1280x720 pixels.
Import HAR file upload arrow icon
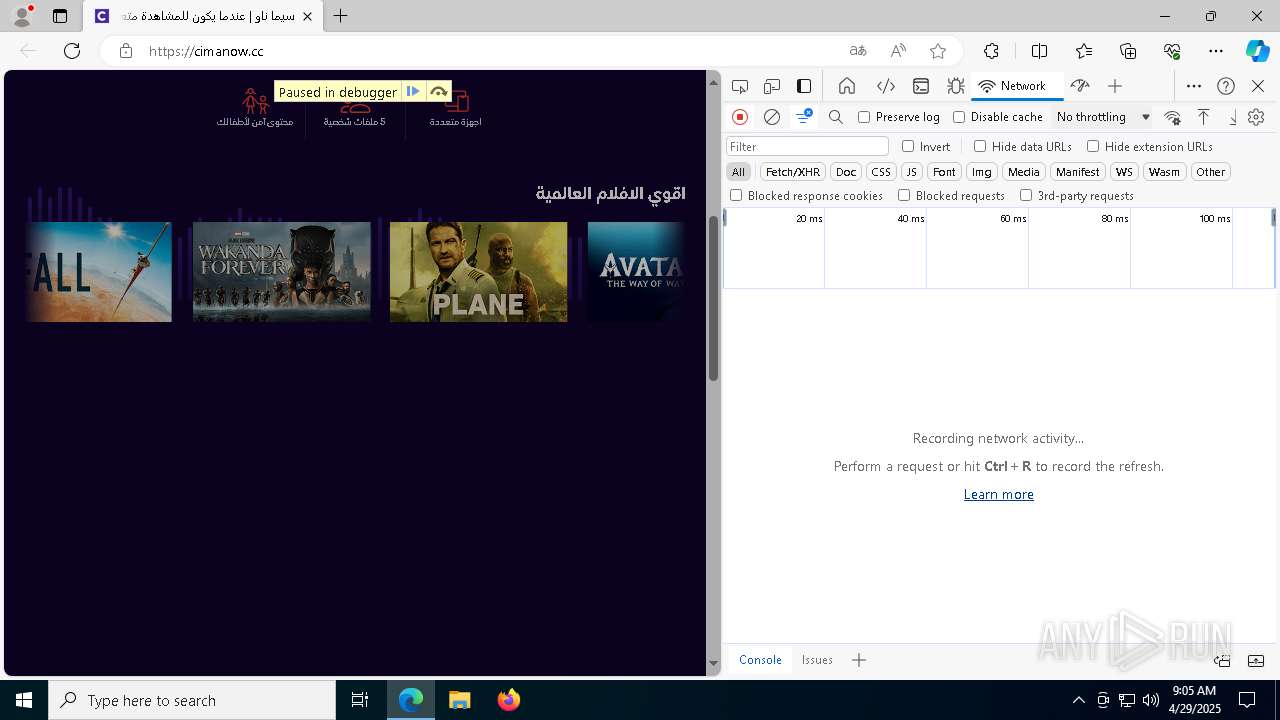1204,117
